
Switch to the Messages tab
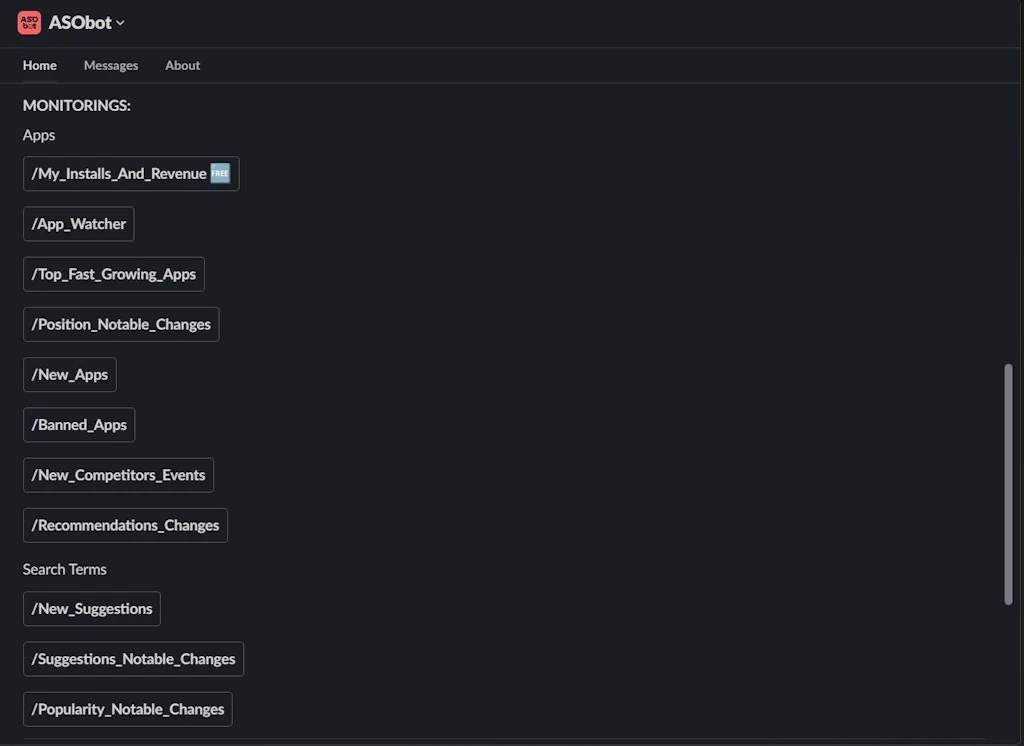110,65
